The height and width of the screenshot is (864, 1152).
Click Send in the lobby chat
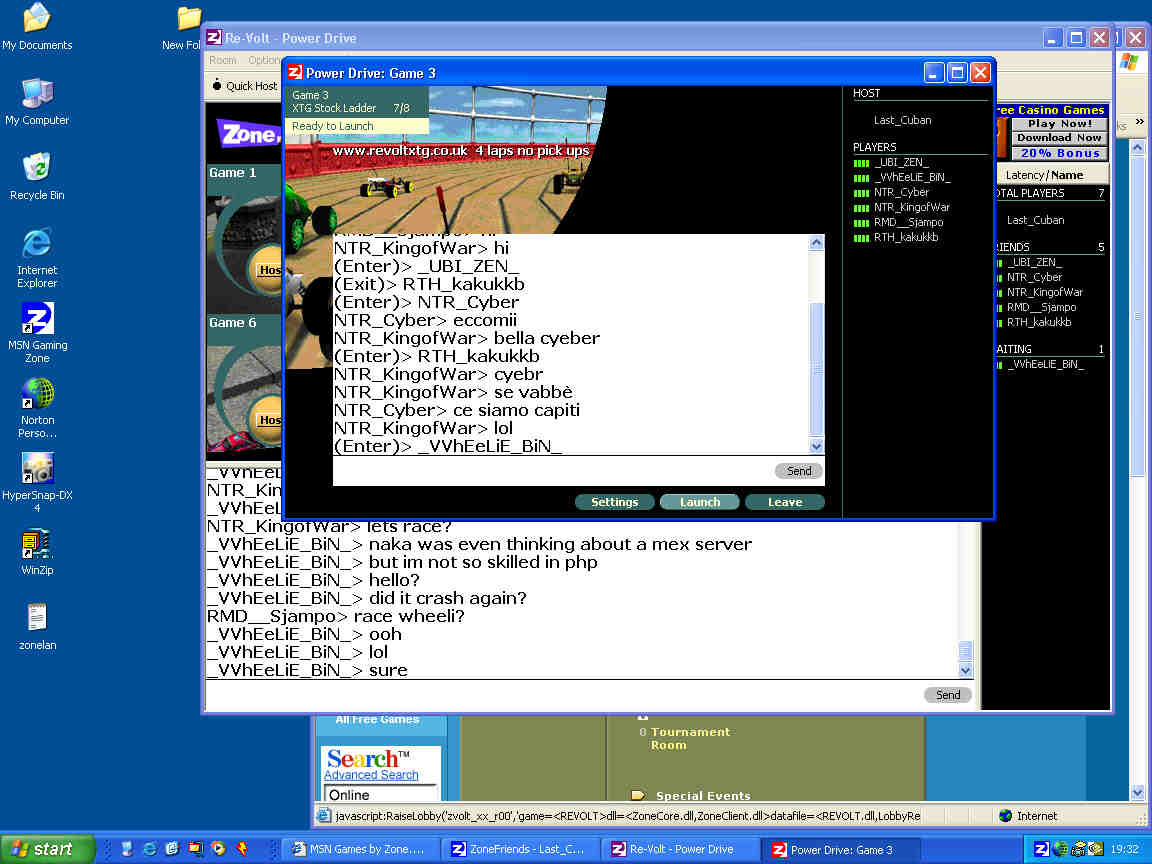[948, 695]
